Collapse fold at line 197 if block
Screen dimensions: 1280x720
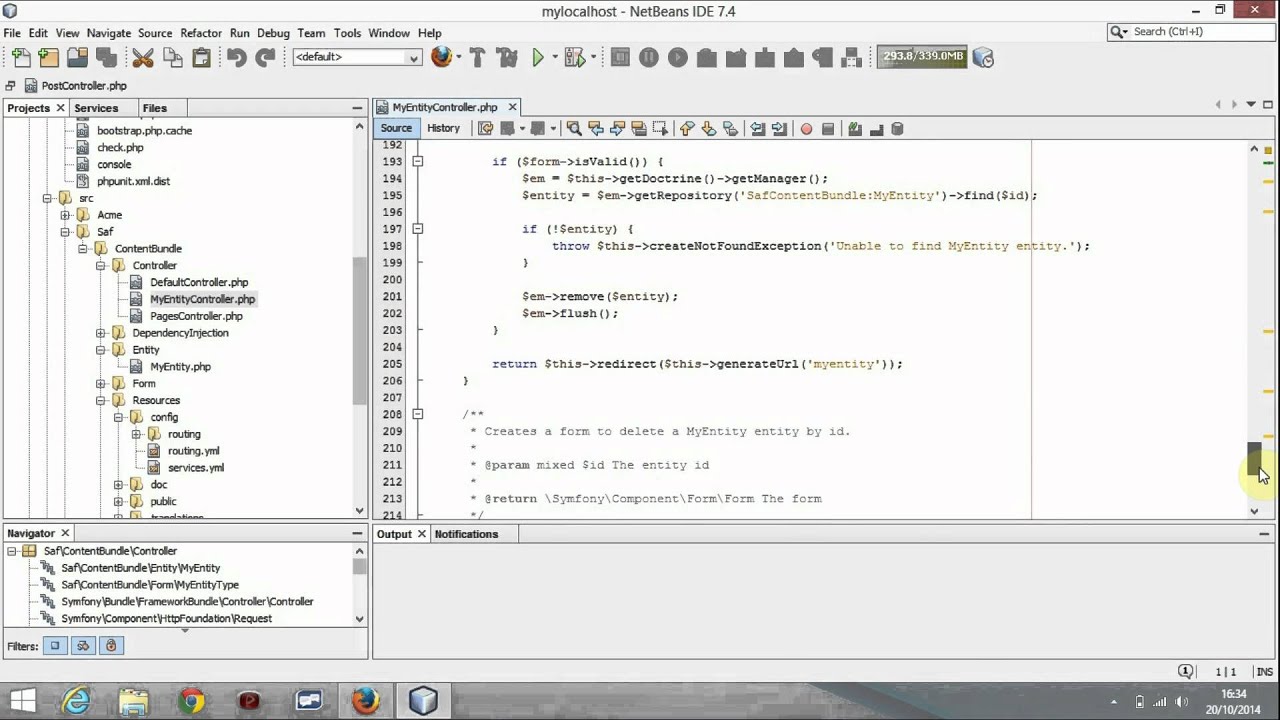[x=418, y=229]
